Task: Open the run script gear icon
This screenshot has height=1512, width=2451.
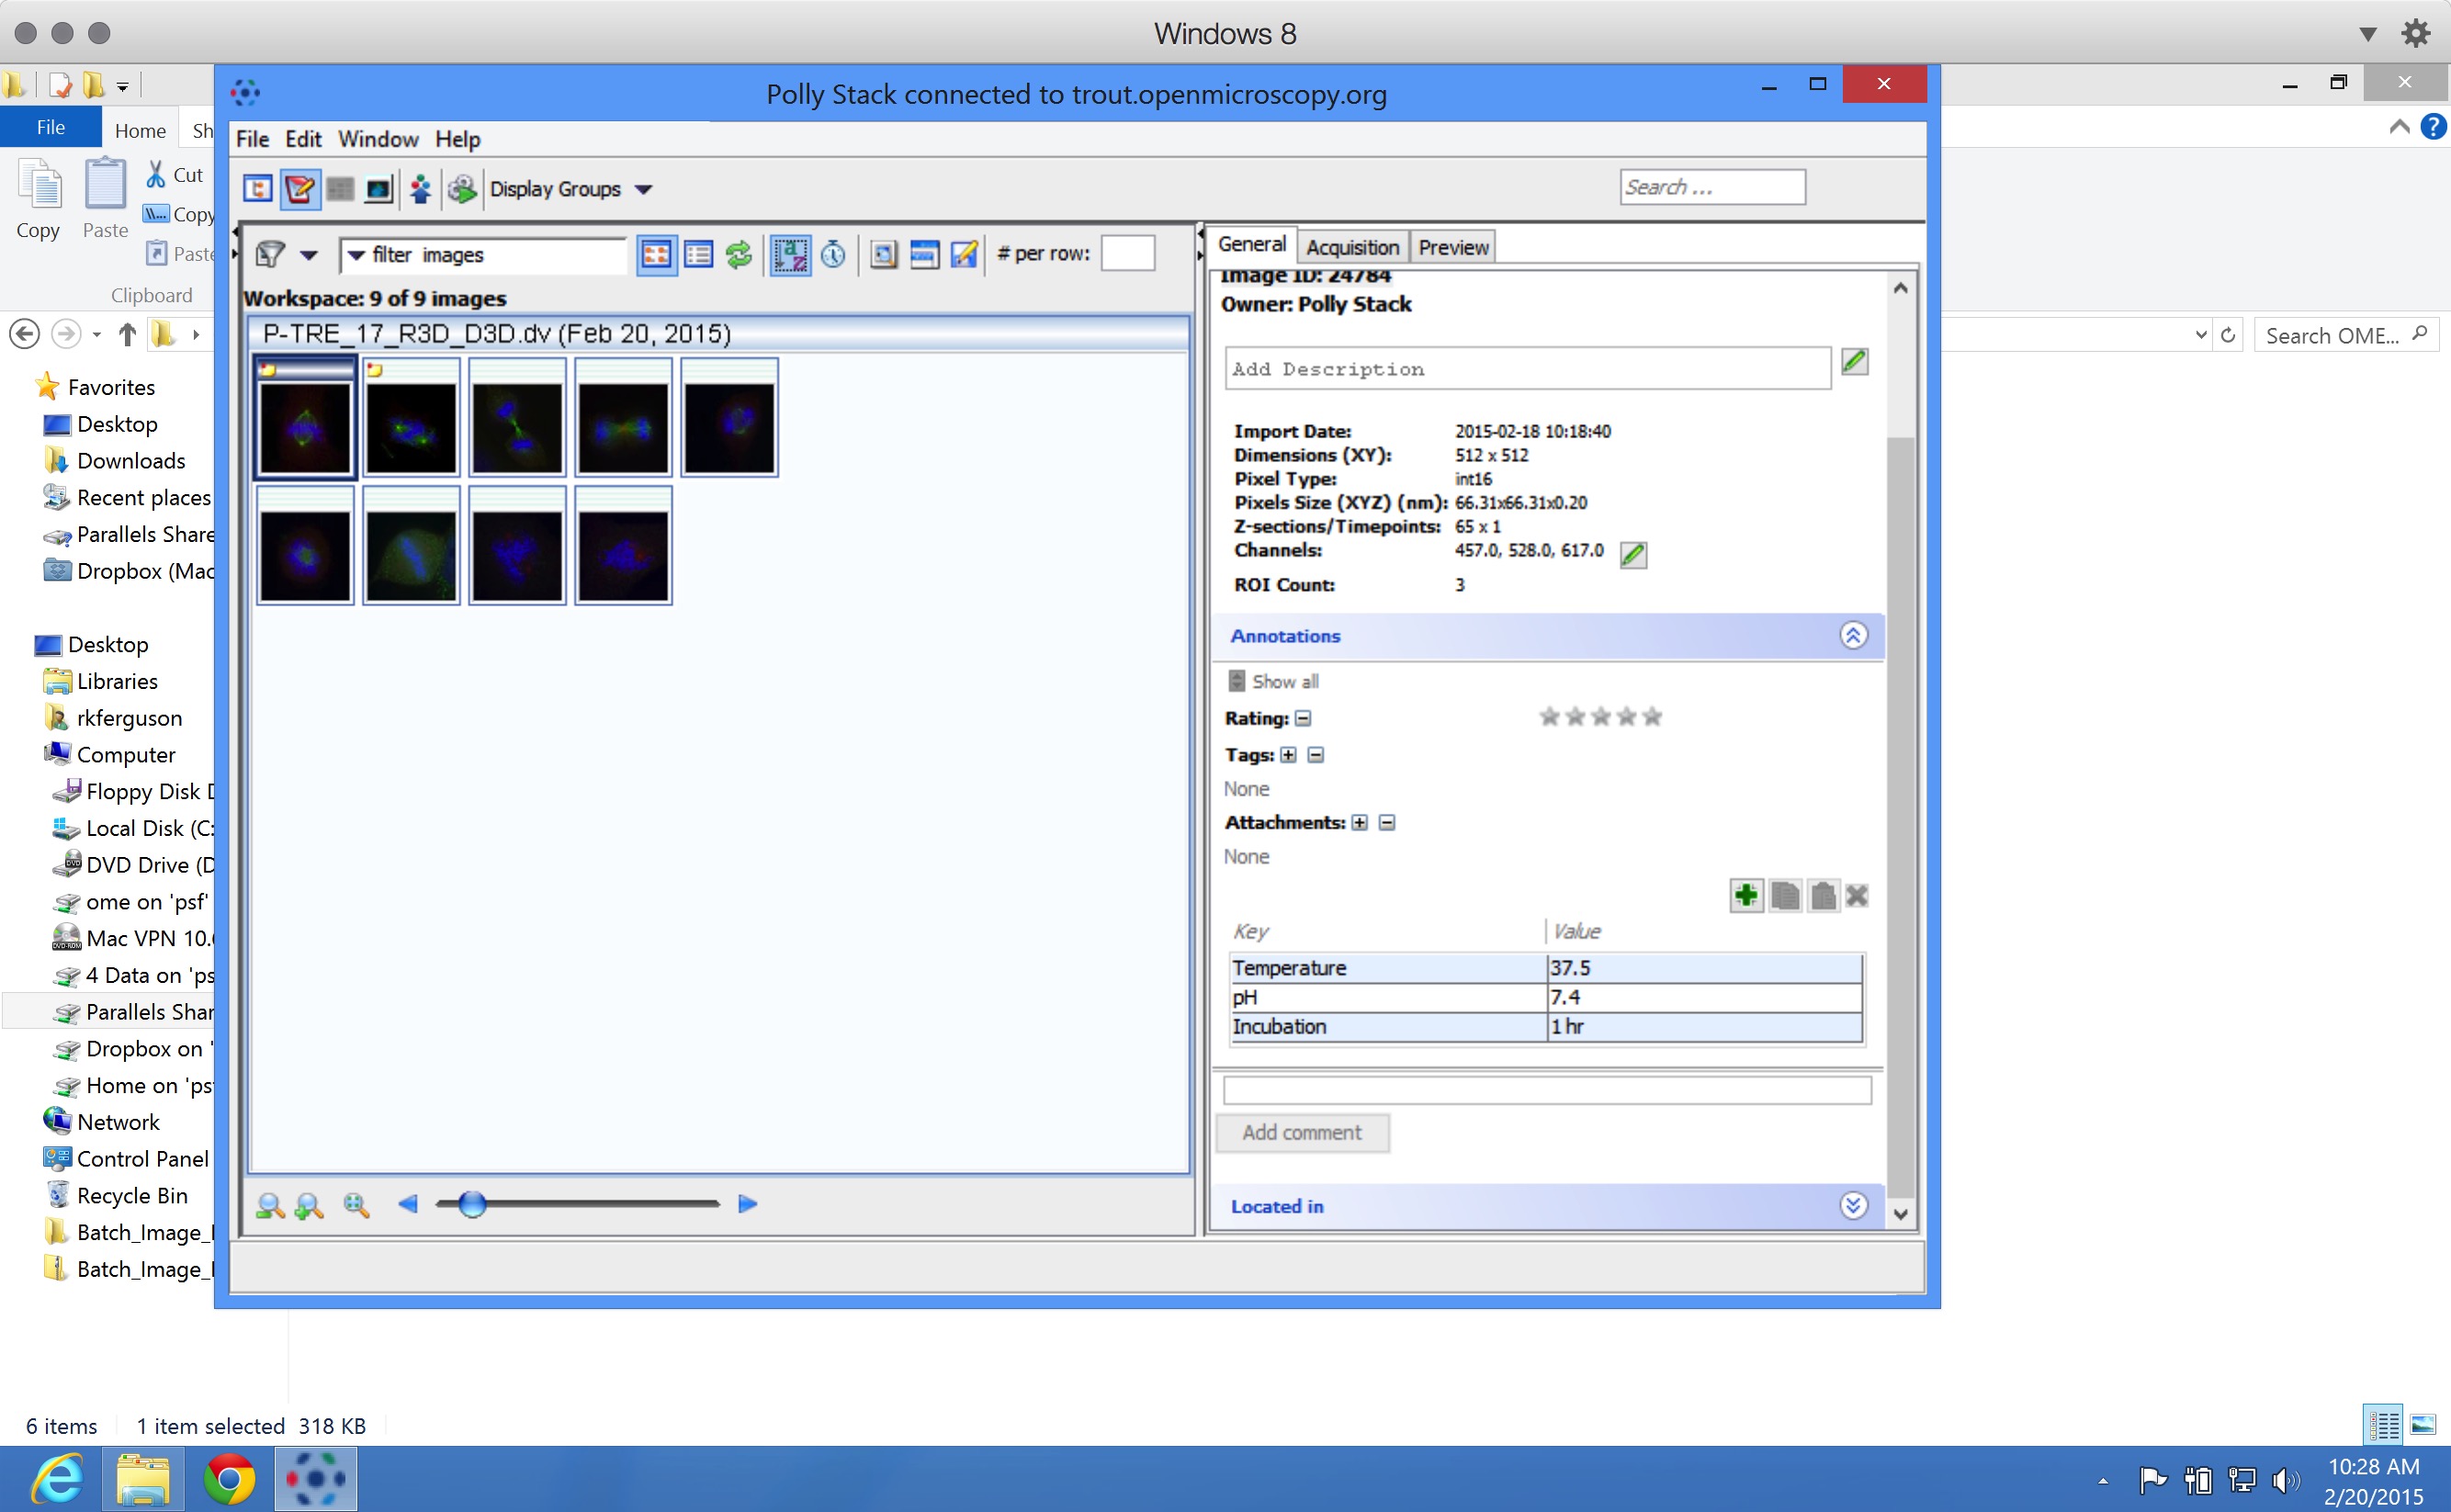Action: (462, 189)
